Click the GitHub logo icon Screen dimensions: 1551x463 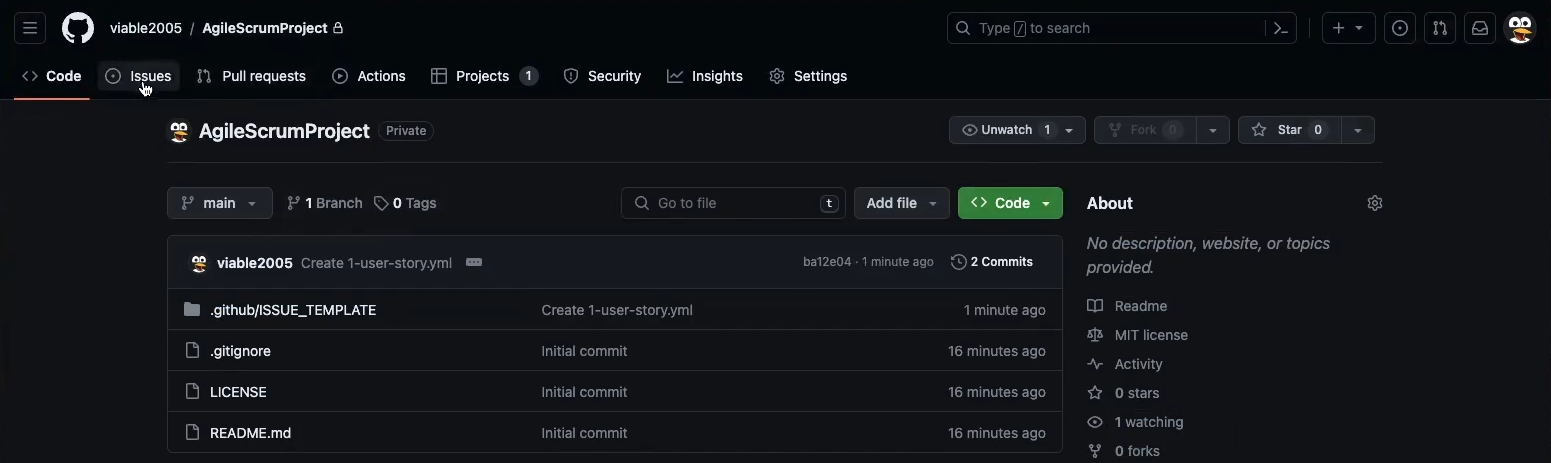[x=78, y=28]
